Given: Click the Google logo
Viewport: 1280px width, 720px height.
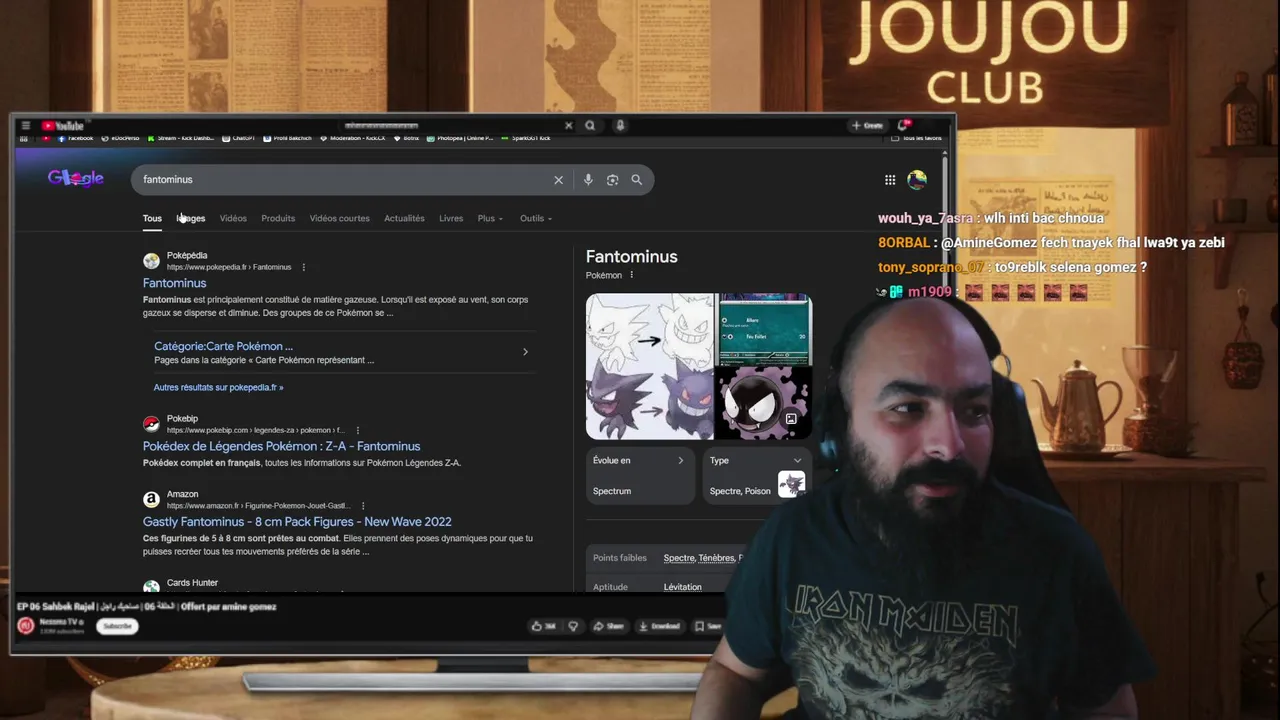Looking at the screenshot, I should tap(76, 178).
